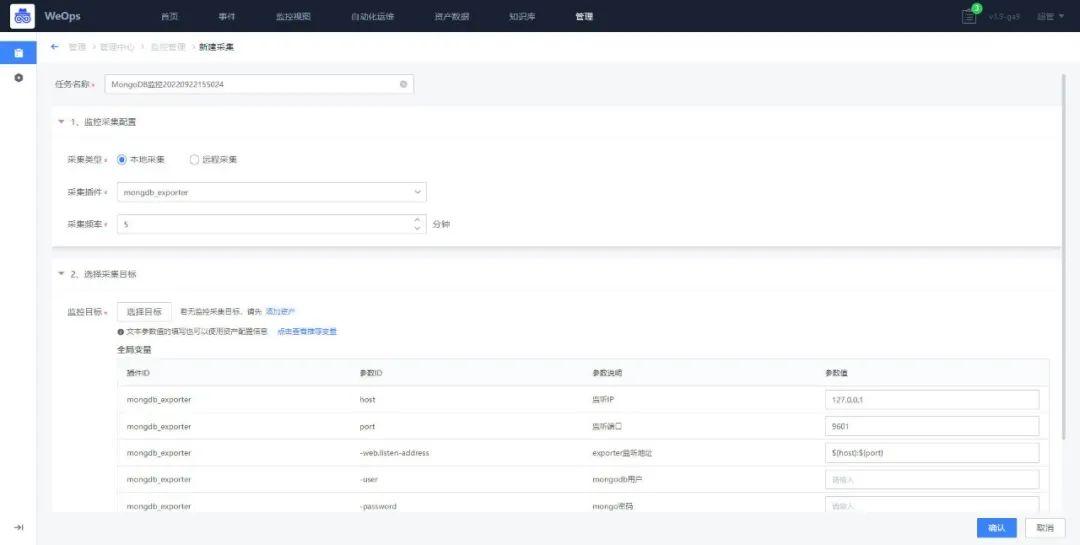
Task: Click the 监控管理 breadcrumb link
Action: (x=168, y=47)
